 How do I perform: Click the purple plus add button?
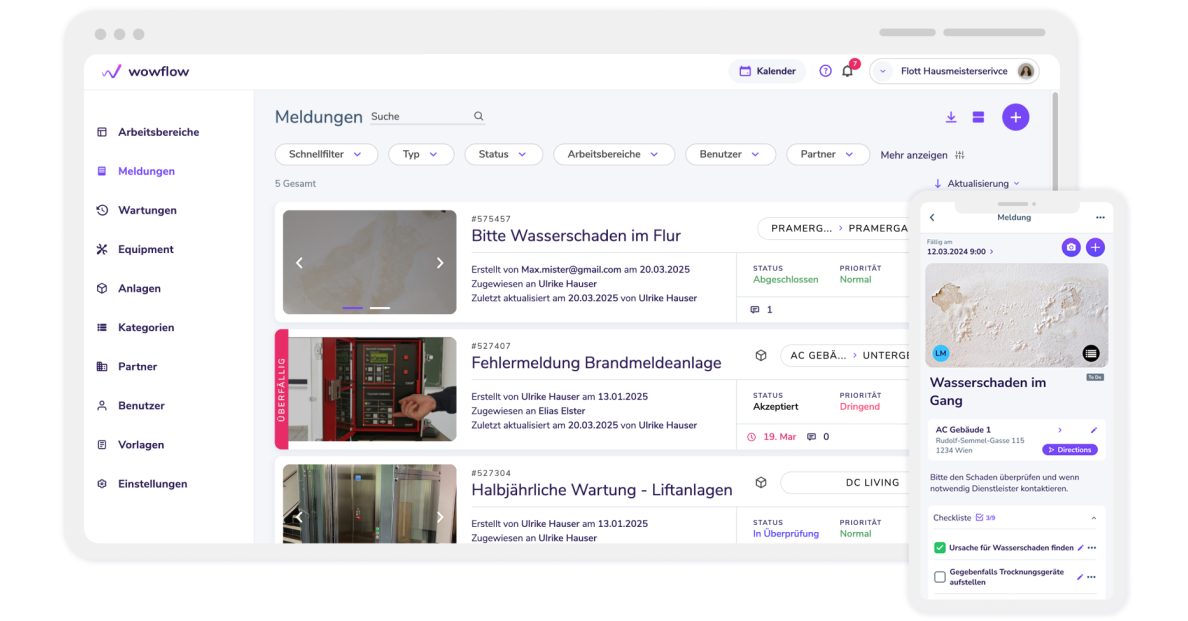click(x=1015, y=117)
